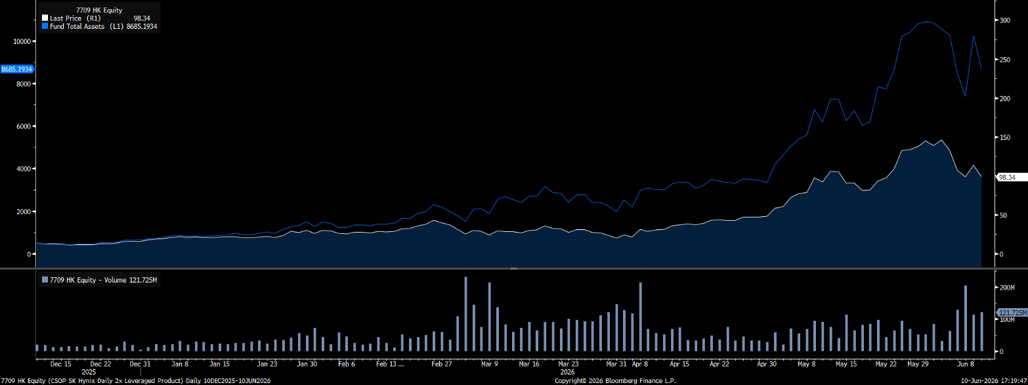Click the 'Mar 16' date label

click(528, 362)
